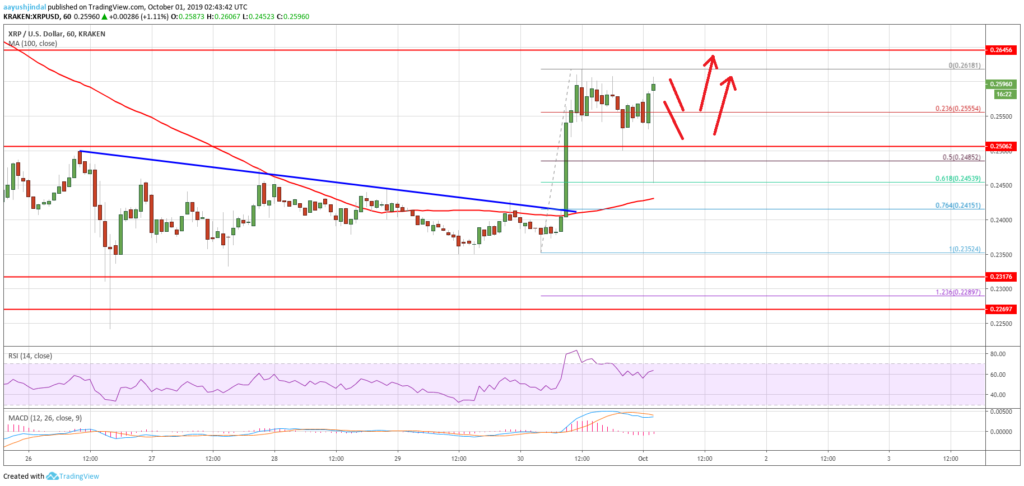The image size is (1024, 486).
Task: Click the 0.22697 red price label
Action: coord(1004,309)
